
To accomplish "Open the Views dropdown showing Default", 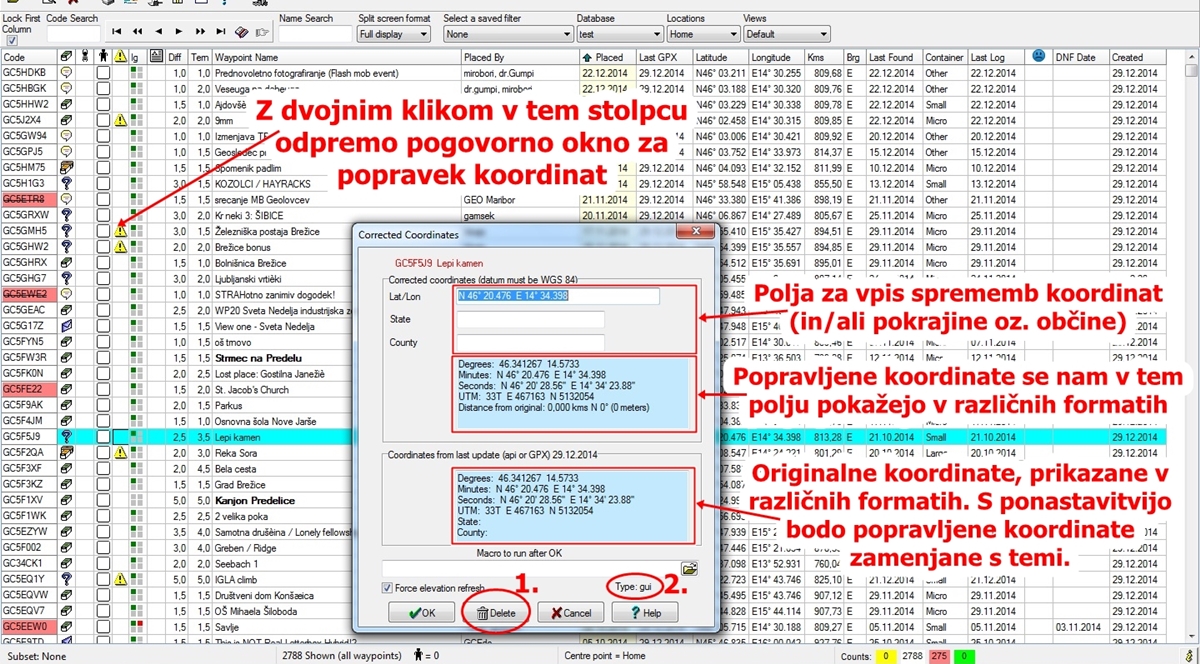I will tap(786, 34).
